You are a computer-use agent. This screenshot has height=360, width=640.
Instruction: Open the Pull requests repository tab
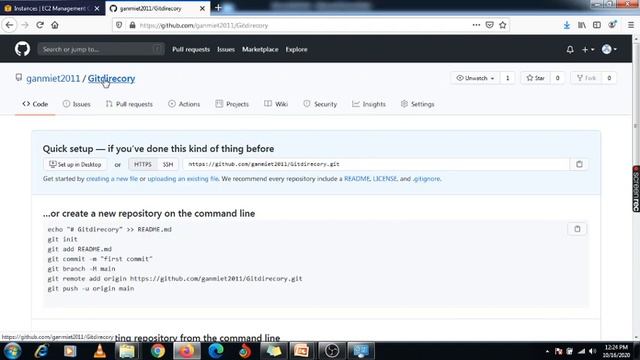point(129,104)
